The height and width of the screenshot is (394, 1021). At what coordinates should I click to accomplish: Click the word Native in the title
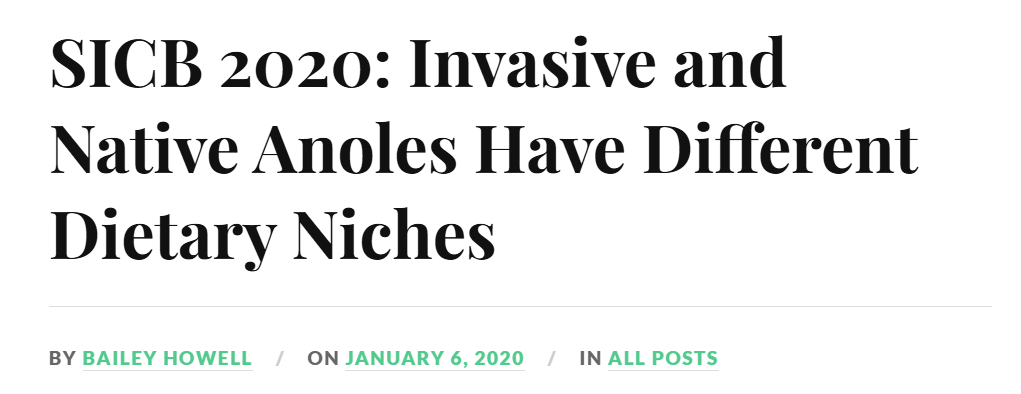tap(145, 150)
